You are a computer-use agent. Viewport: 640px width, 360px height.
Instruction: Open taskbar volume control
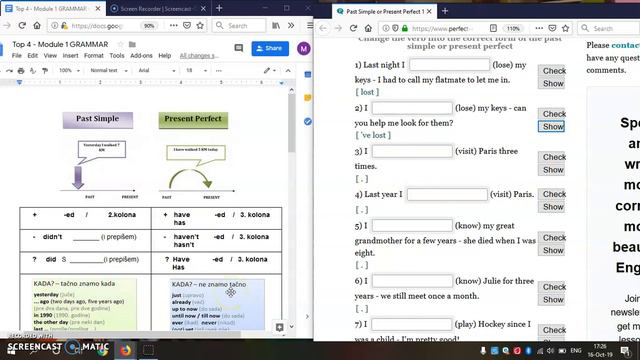[550, 351]
